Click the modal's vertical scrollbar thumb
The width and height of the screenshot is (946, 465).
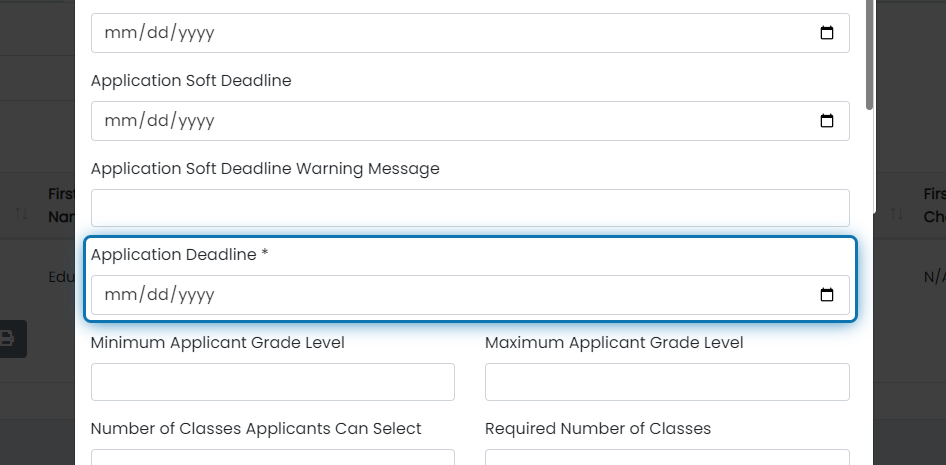coord(869,54)
